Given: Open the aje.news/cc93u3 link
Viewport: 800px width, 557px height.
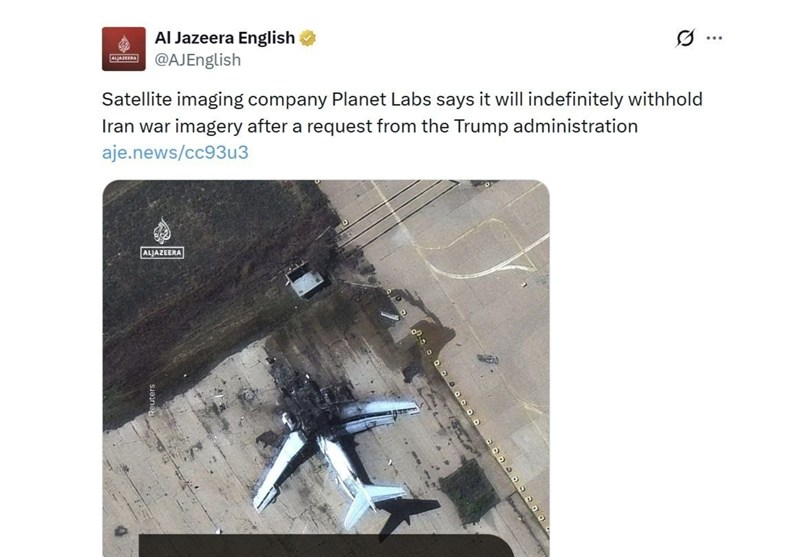Looking at the screenshot, I should coord(175,153).
